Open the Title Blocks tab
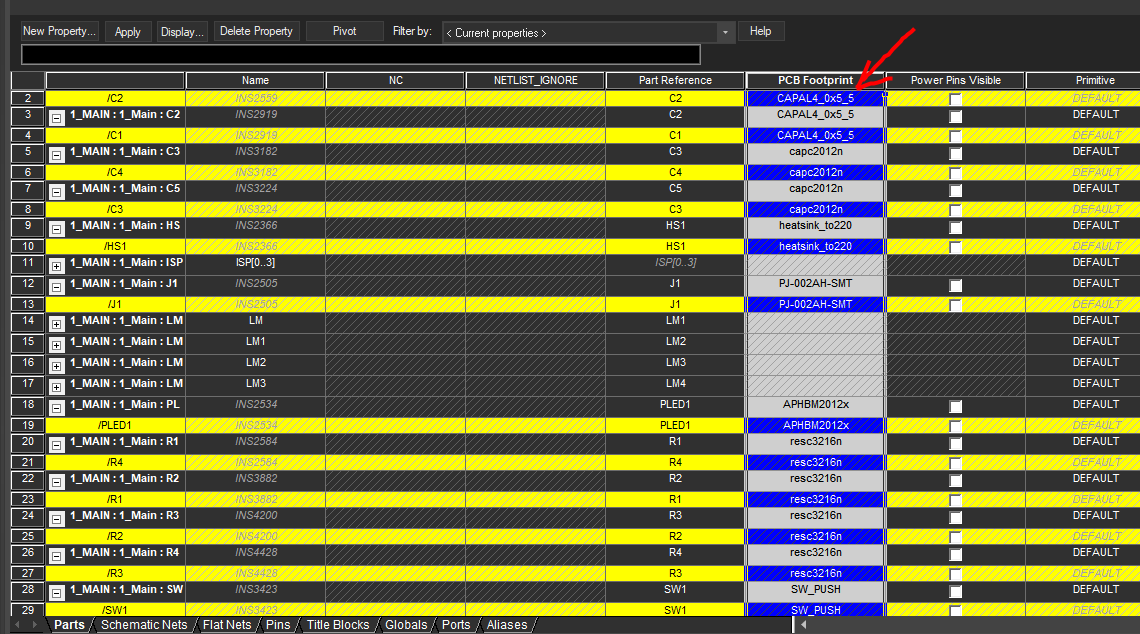Screen dimensions: 1140x634 [x=337, y=624]
